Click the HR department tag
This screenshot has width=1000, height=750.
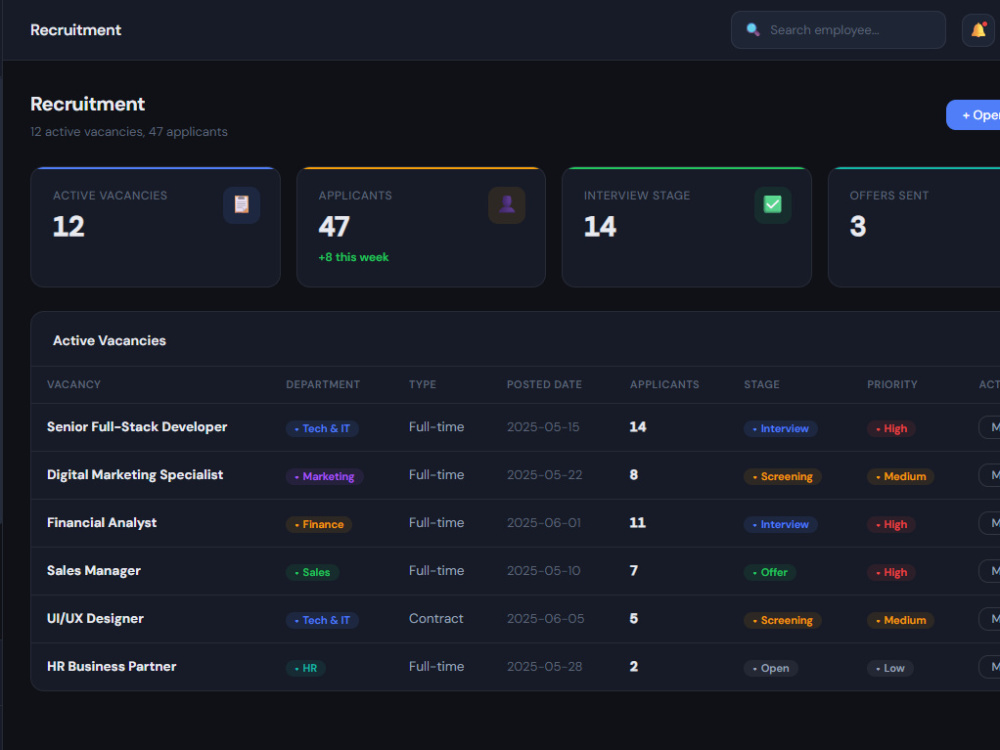(x=305, y=668)
